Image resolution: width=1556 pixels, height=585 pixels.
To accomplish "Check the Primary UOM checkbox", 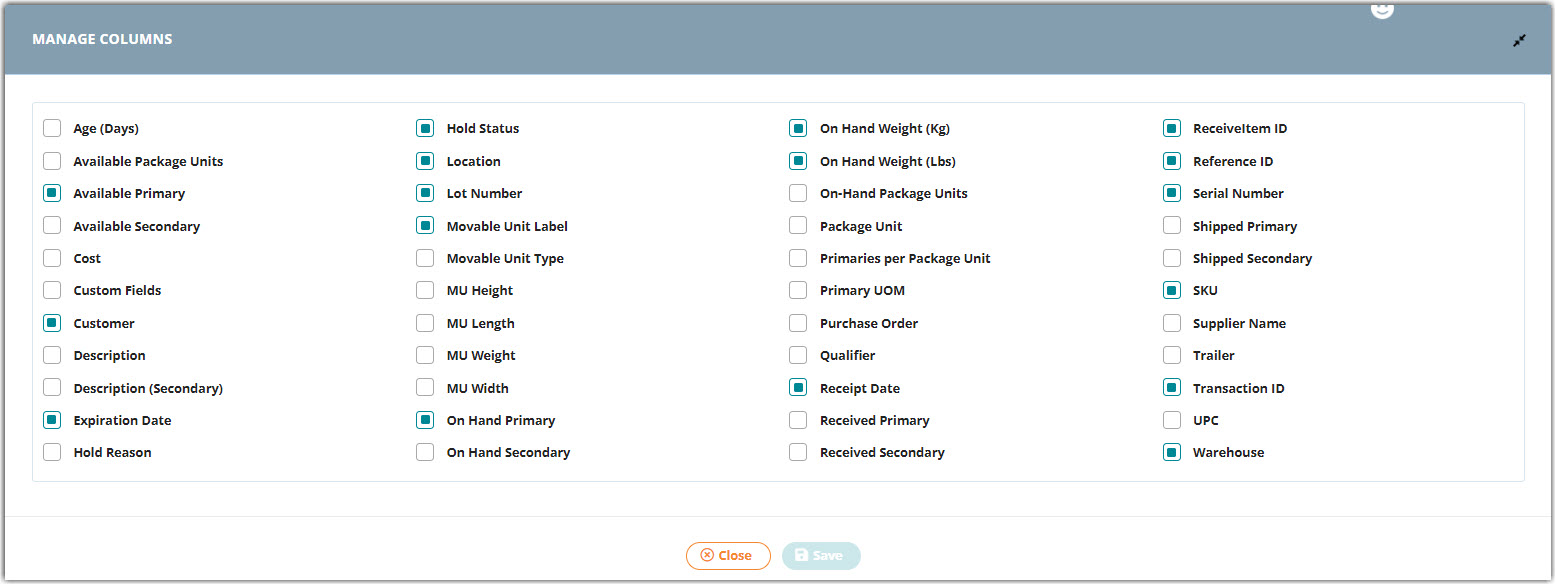I will pyautogui.click(x=798, y=290).
